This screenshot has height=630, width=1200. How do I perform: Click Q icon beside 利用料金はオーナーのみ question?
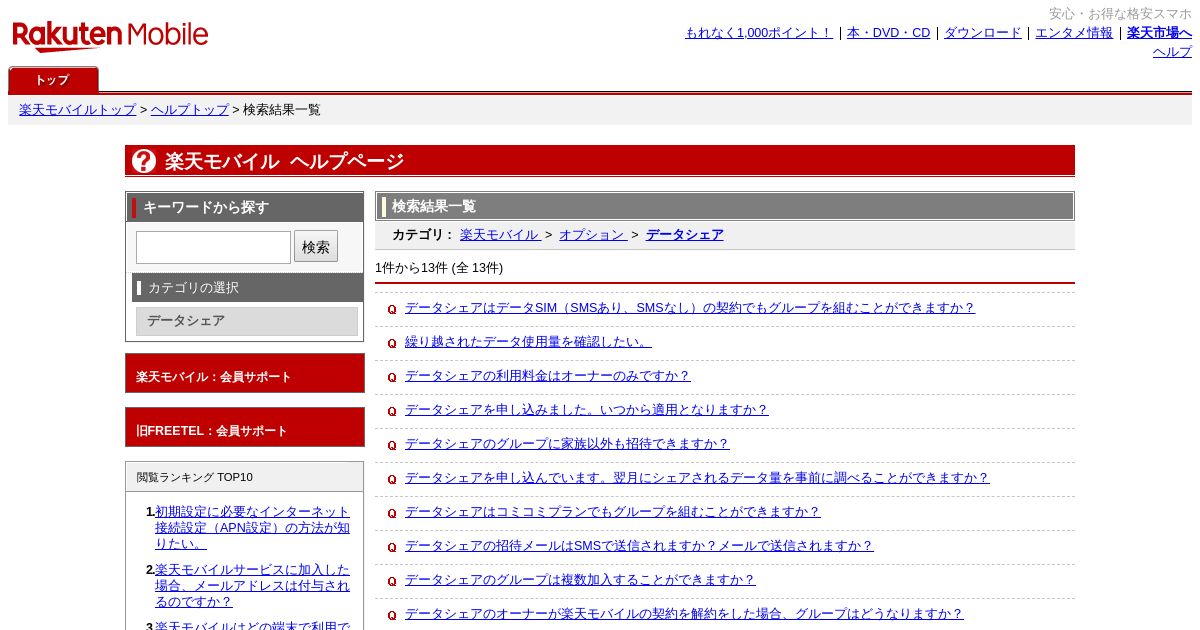point(392,377)
